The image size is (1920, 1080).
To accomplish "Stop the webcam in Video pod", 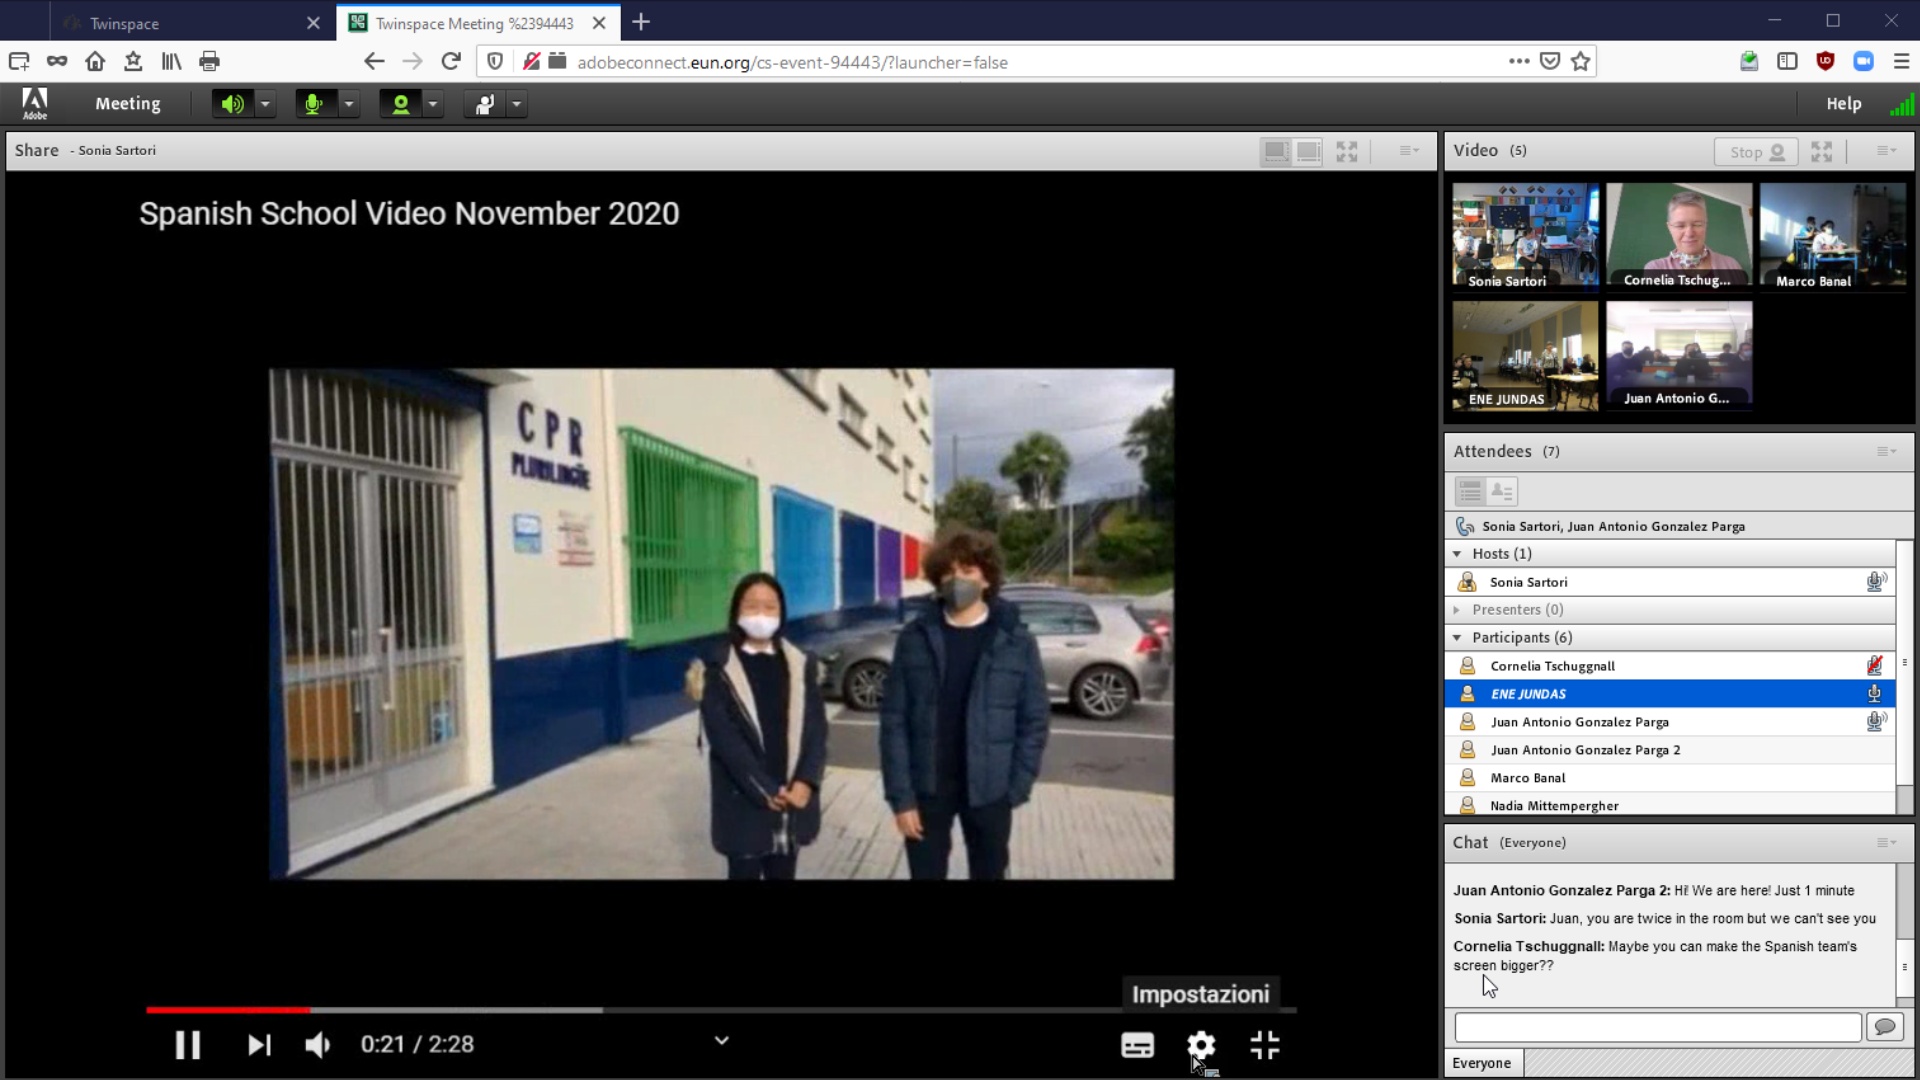I will 1755,152.
